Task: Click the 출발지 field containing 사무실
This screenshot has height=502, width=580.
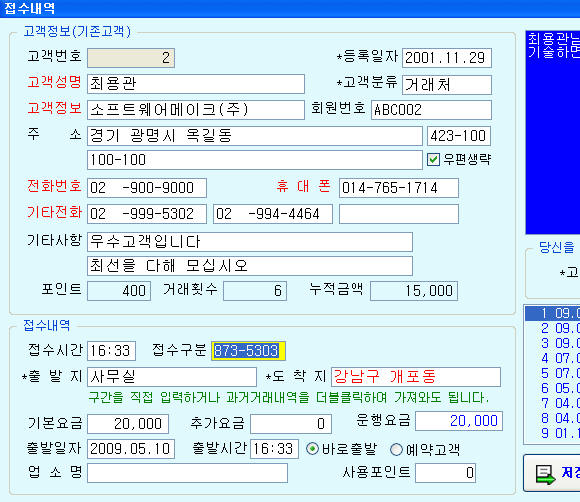Action: point(172,377)
